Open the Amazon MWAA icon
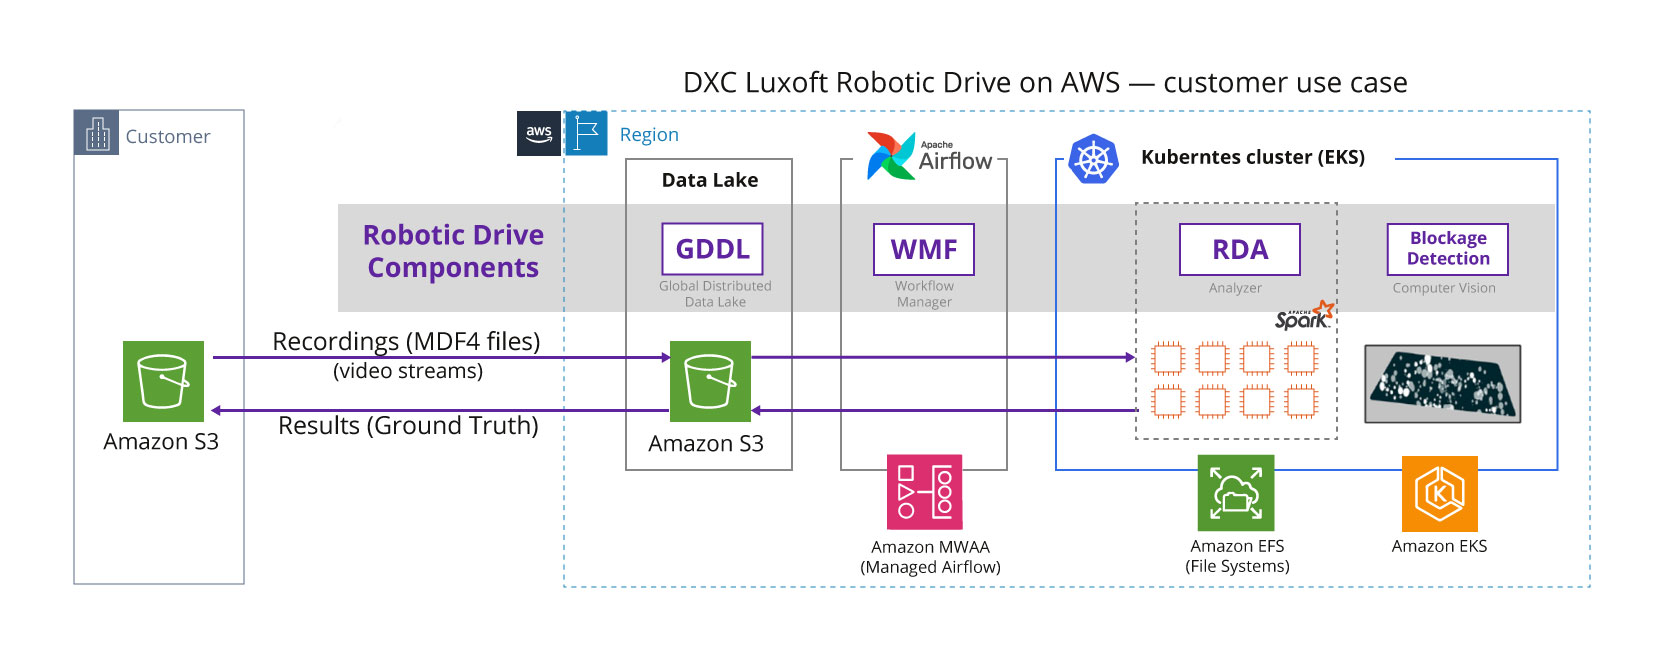Viewport: 1668px width, 663px height. coord(925,492)
